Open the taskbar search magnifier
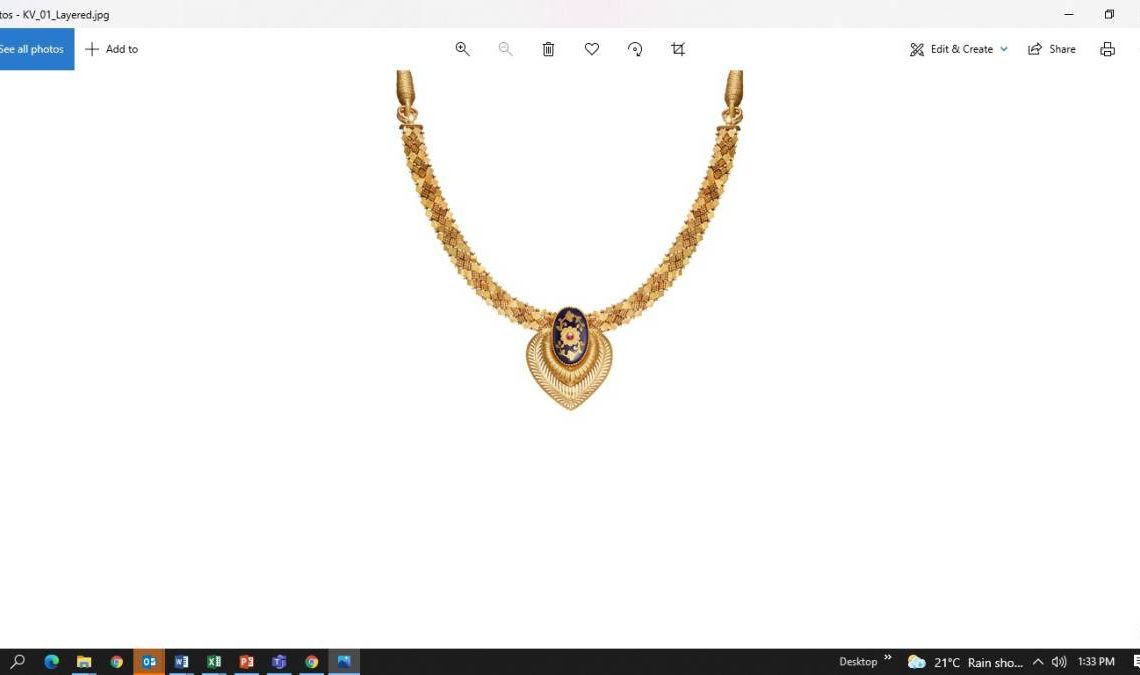 (x=17, y=661)
